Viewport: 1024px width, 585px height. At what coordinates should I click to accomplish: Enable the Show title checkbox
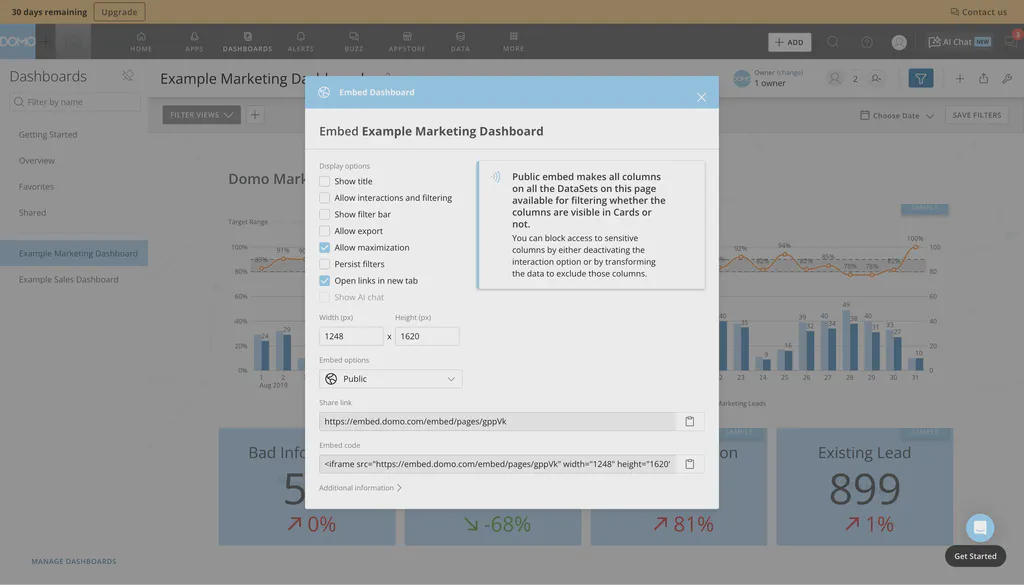(x=325, y=181)
